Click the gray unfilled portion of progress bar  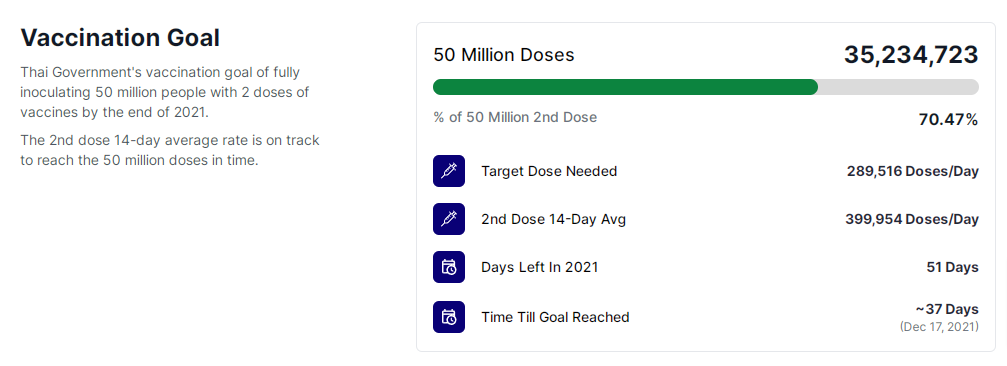click(x=898, y=87)
